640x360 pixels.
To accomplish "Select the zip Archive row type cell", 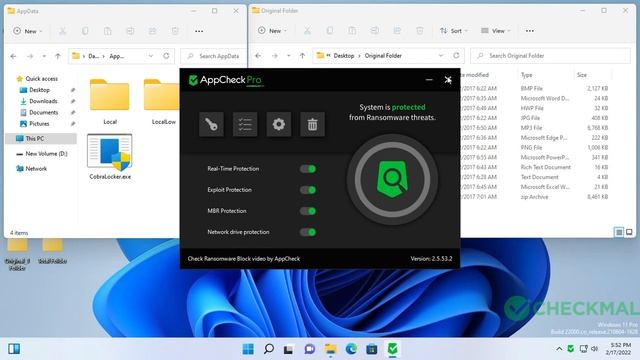I will pyautogui.click(x=534, y=197).
